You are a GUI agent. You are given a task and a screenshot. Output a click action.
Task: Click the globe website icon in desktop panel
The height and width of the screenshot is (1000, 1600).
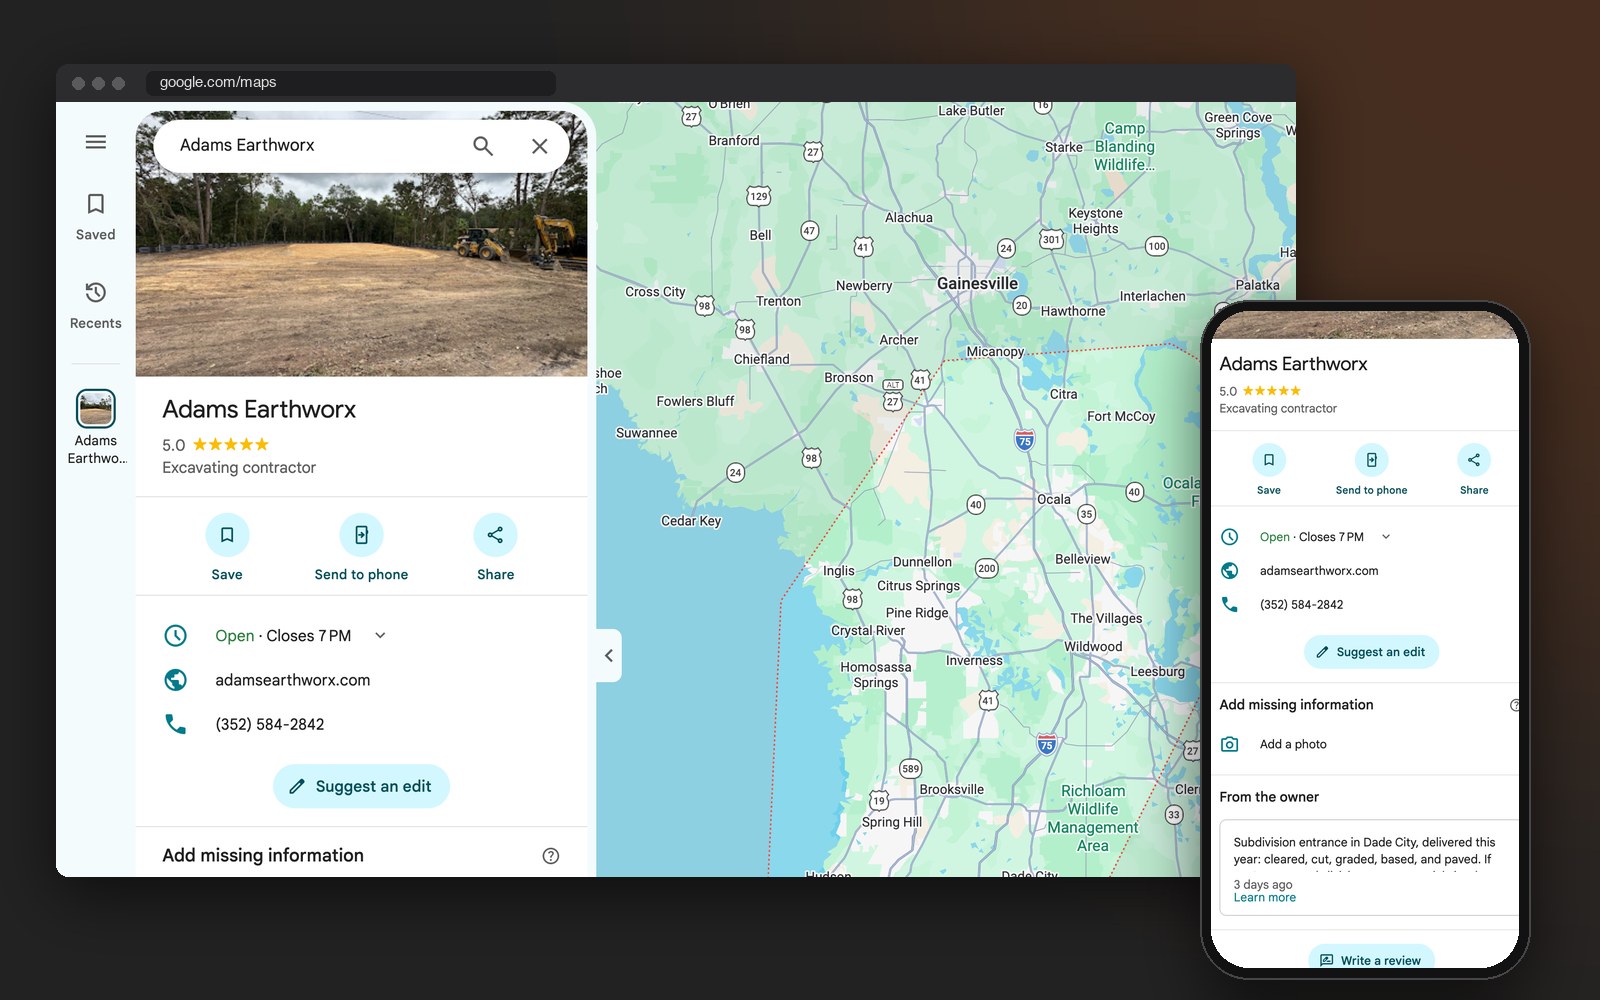tap(175, 680)
